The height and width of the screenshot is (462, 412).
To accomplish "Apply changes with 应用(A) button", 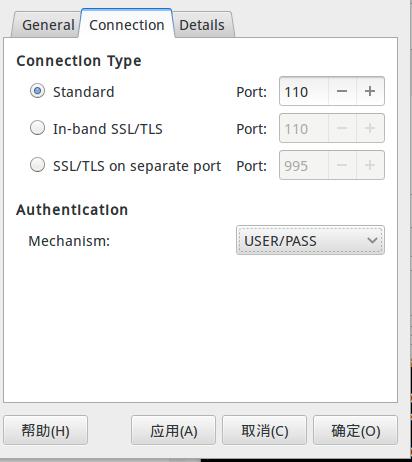I will (x=173, y=430).
